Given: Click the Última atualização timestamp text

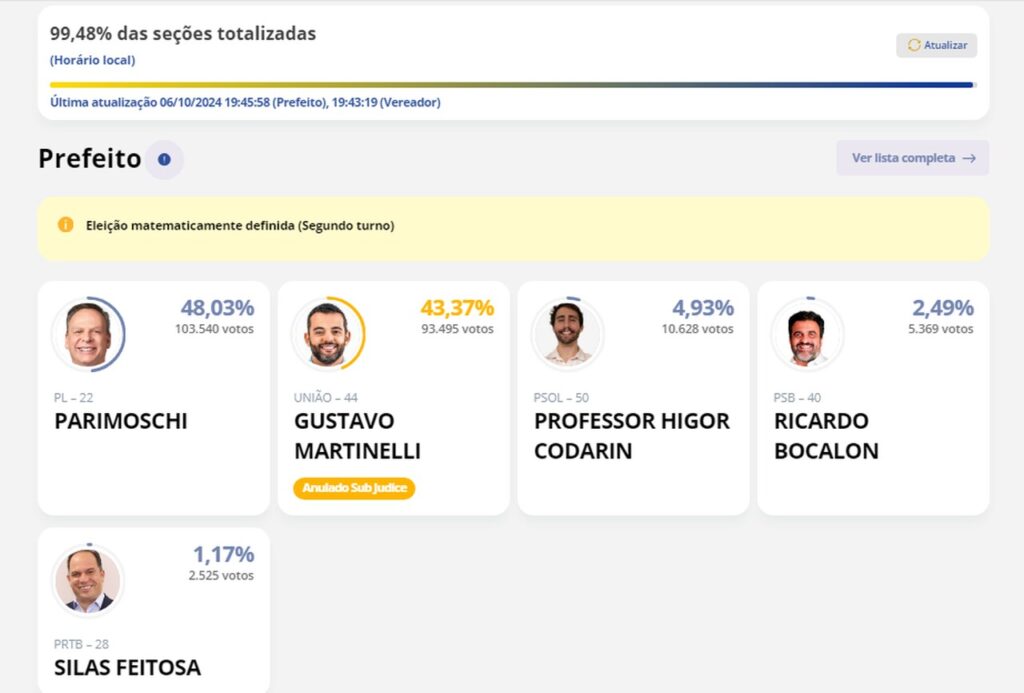Looking at the screenshot, I should 246,103.
